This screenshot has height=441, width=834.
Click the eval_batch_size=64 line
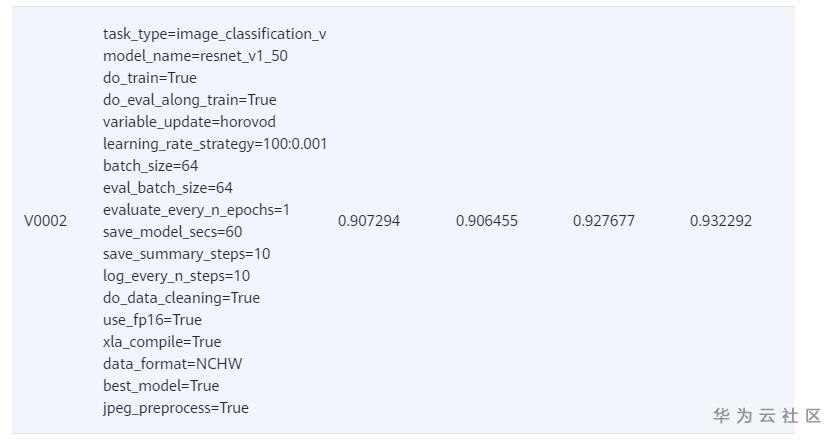(167, 188)
